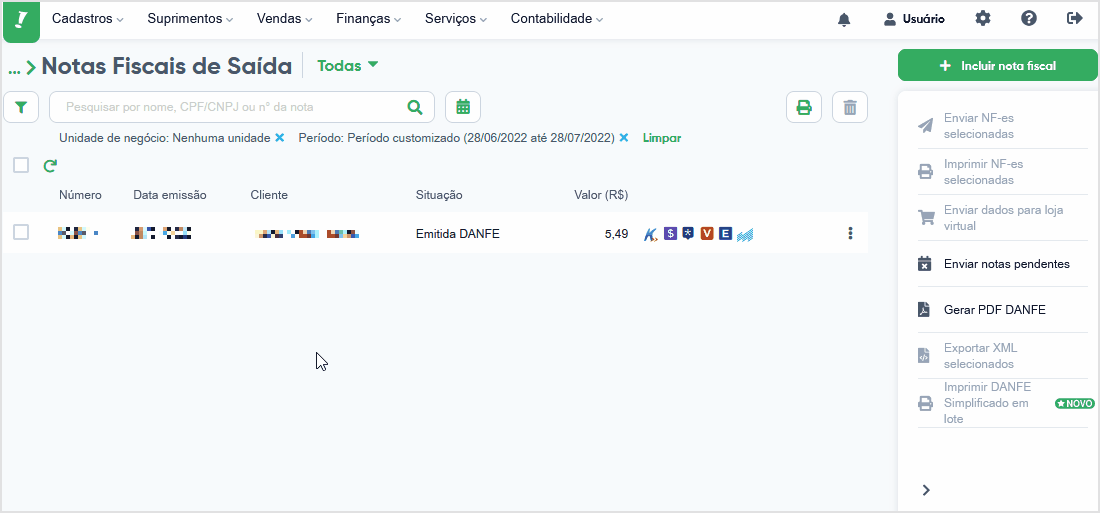Remove the Unidade de negócio filter

tap(279, 138)
